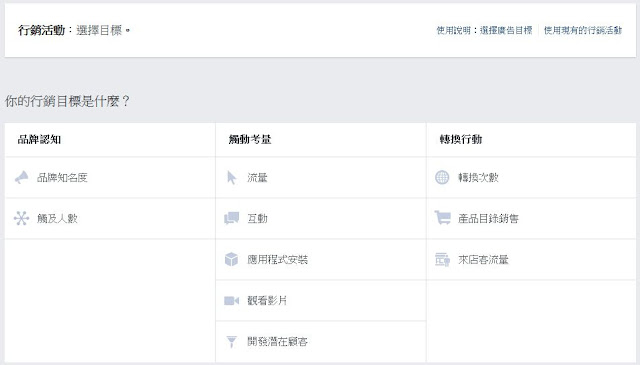Click the video camera icon for 觀看影片

(231, 301)
